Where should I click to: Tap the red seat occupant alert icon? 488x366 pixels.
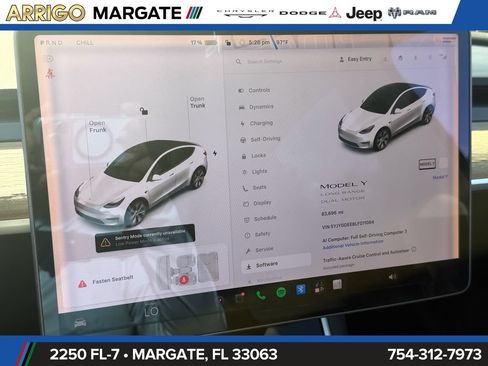pos(184,280)
